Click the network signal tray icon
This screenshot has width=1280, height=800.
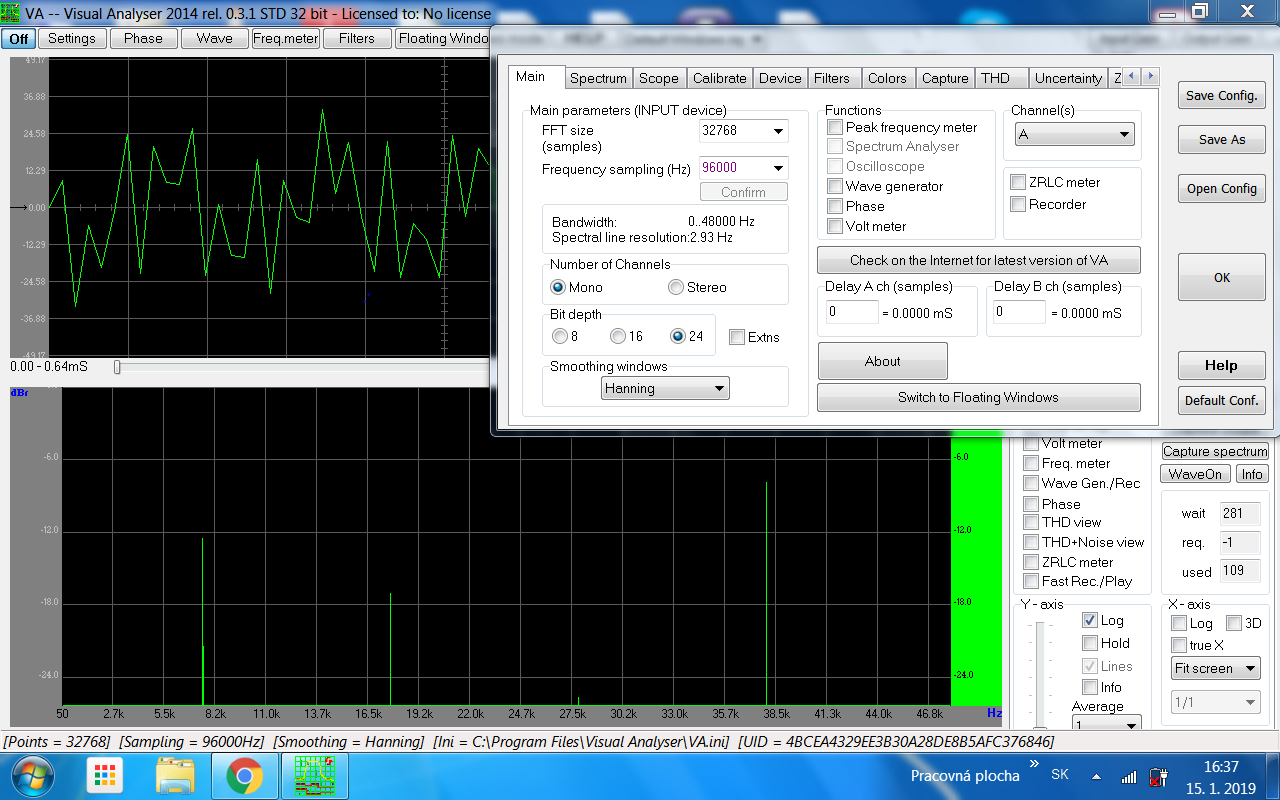tap(1128, 777)
